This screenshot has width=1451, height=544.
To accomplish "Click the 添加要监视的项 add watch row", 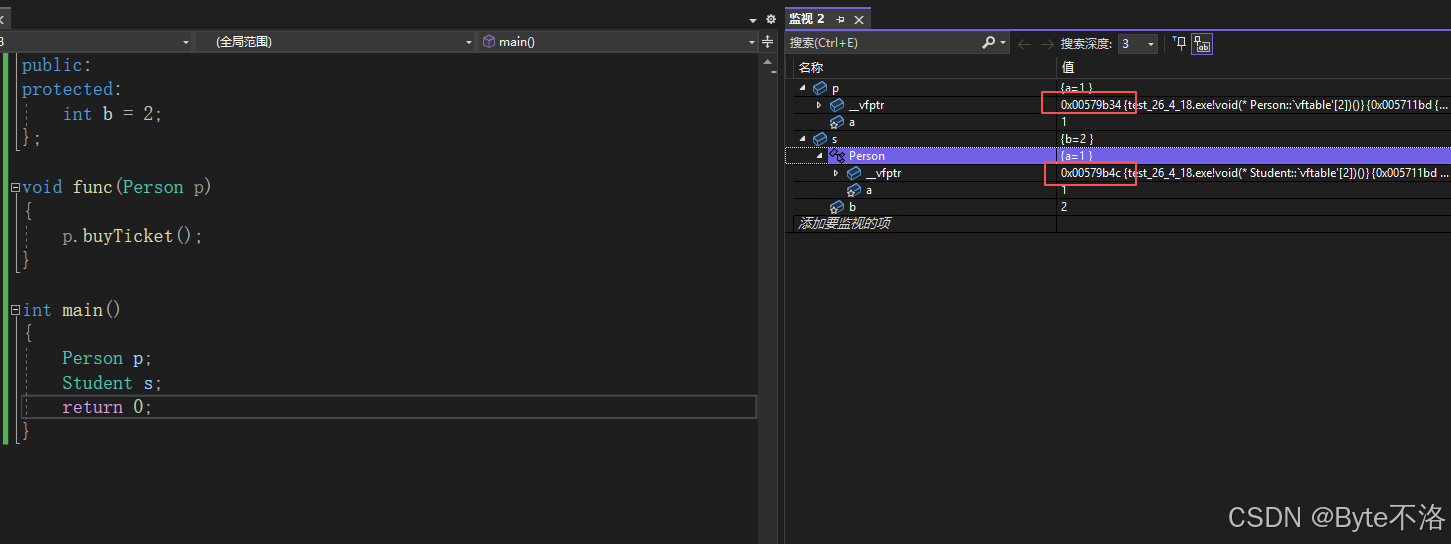I will pyautogui.click(x=844, y=223).
